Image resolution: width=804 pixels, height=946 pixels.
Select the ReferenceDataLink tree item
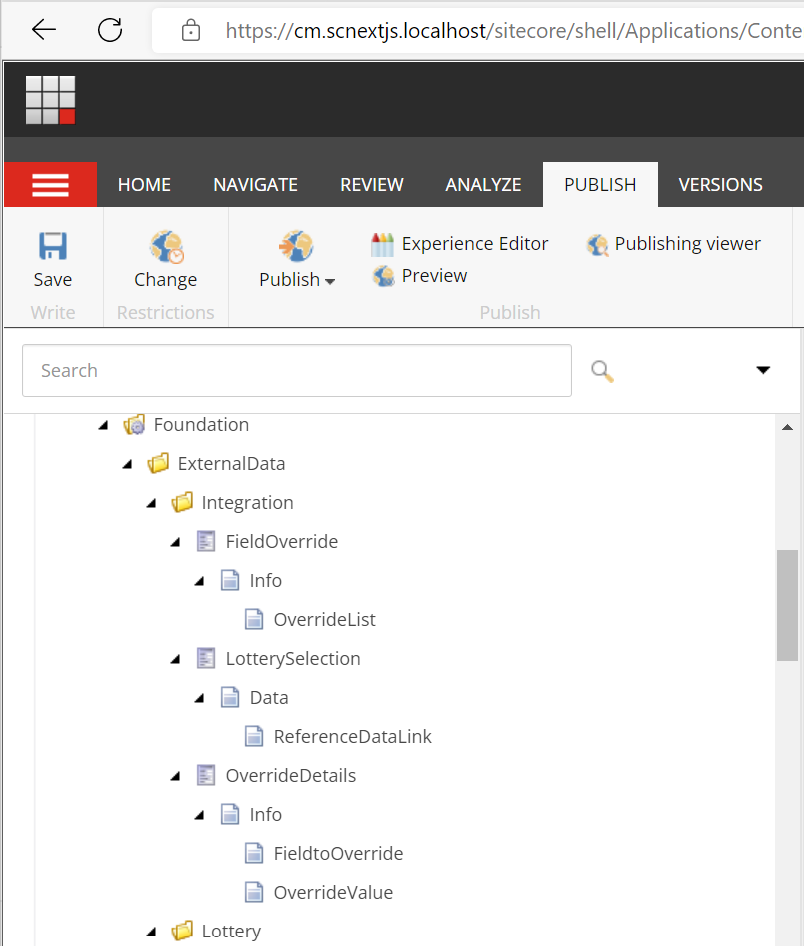click(352, 737)
